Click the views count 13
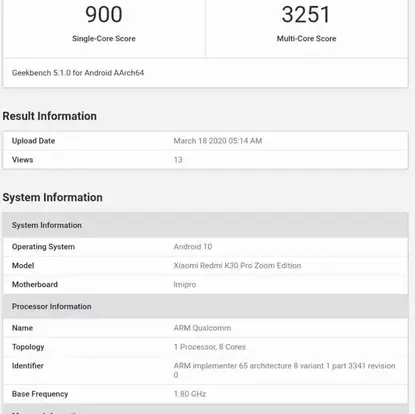 pos(178,160)
